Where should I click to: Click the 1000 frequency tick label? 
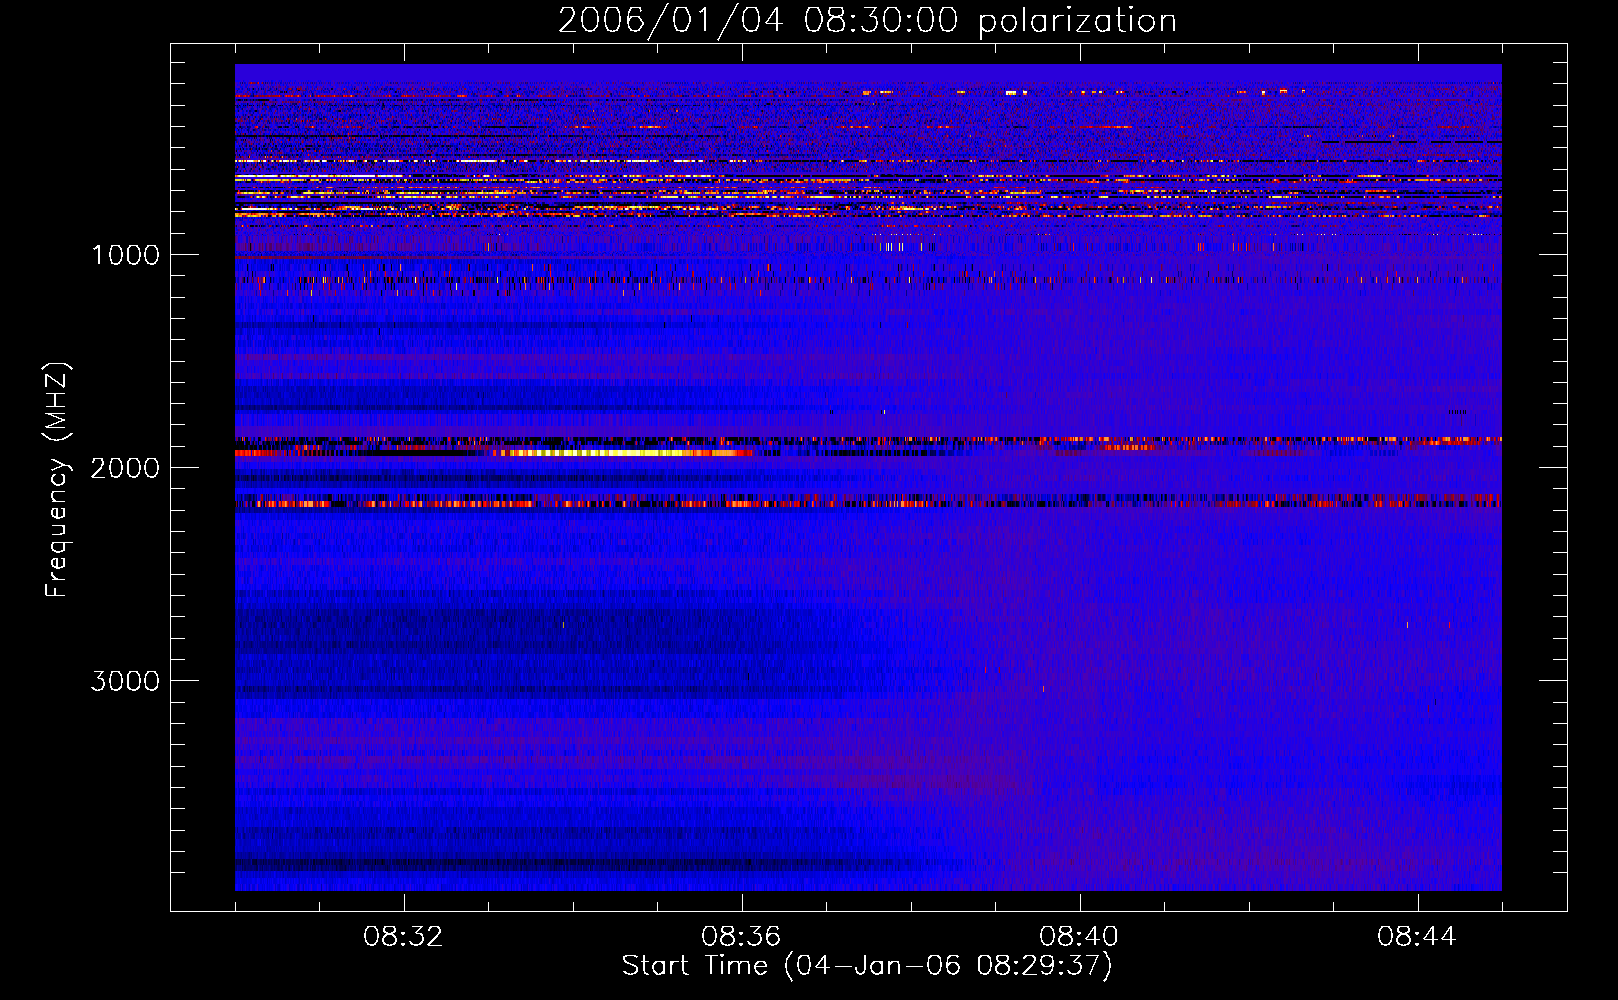pyautogui.click(x=126, y=255)
